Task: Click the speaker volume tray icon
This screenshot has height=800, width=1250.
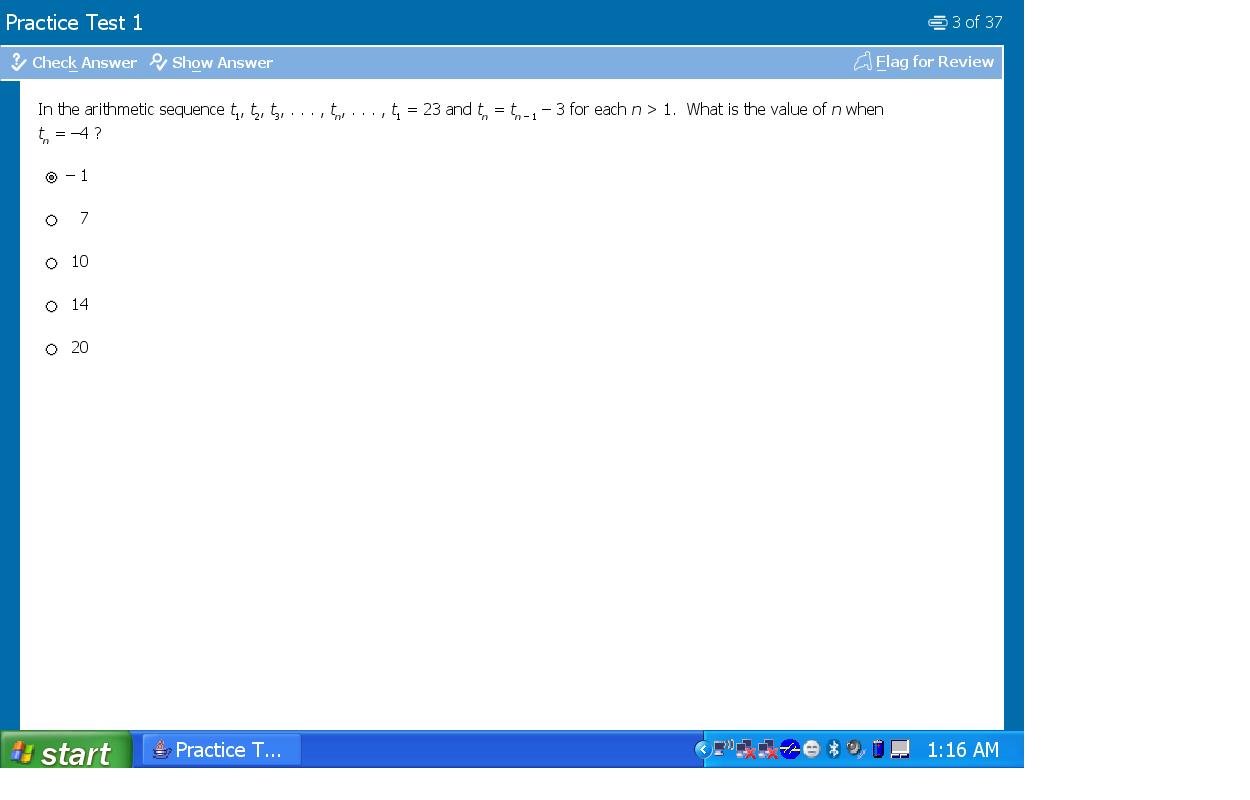Action: click(856, 749)
